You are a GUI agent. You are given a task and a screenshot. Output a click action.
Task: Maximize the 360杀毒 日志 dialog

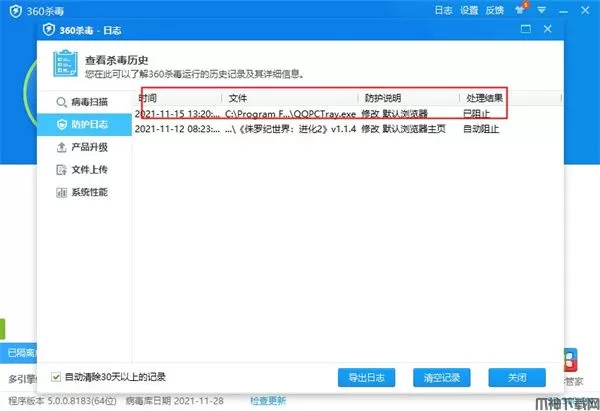[x=526, y=29]
